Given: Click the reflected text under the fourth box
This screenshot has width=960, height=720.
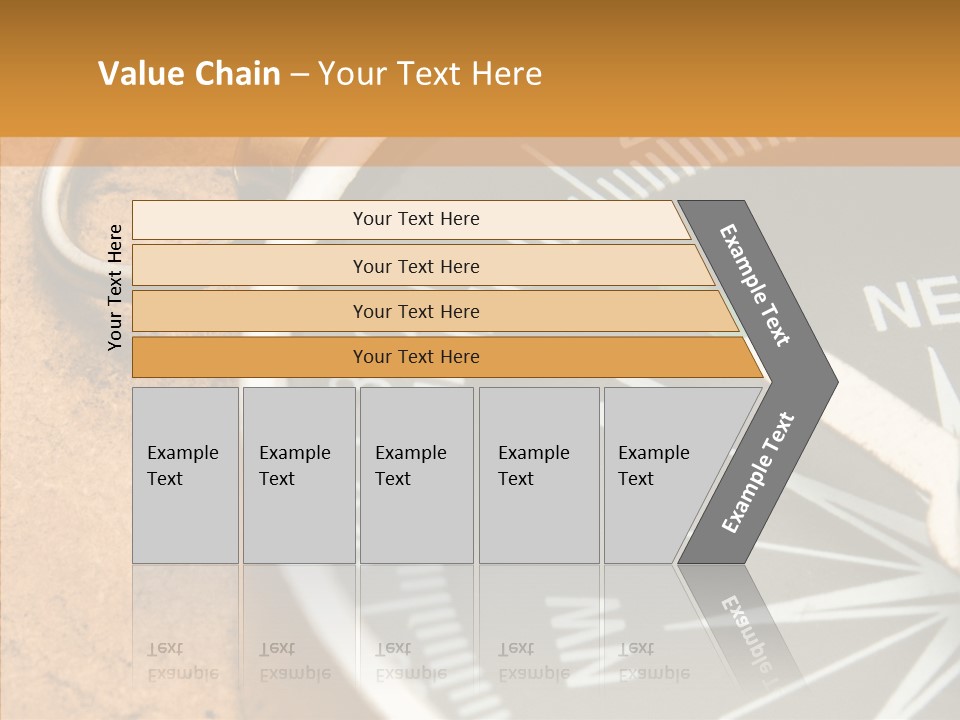Looking at the screenshot, I should pos(533,661).
